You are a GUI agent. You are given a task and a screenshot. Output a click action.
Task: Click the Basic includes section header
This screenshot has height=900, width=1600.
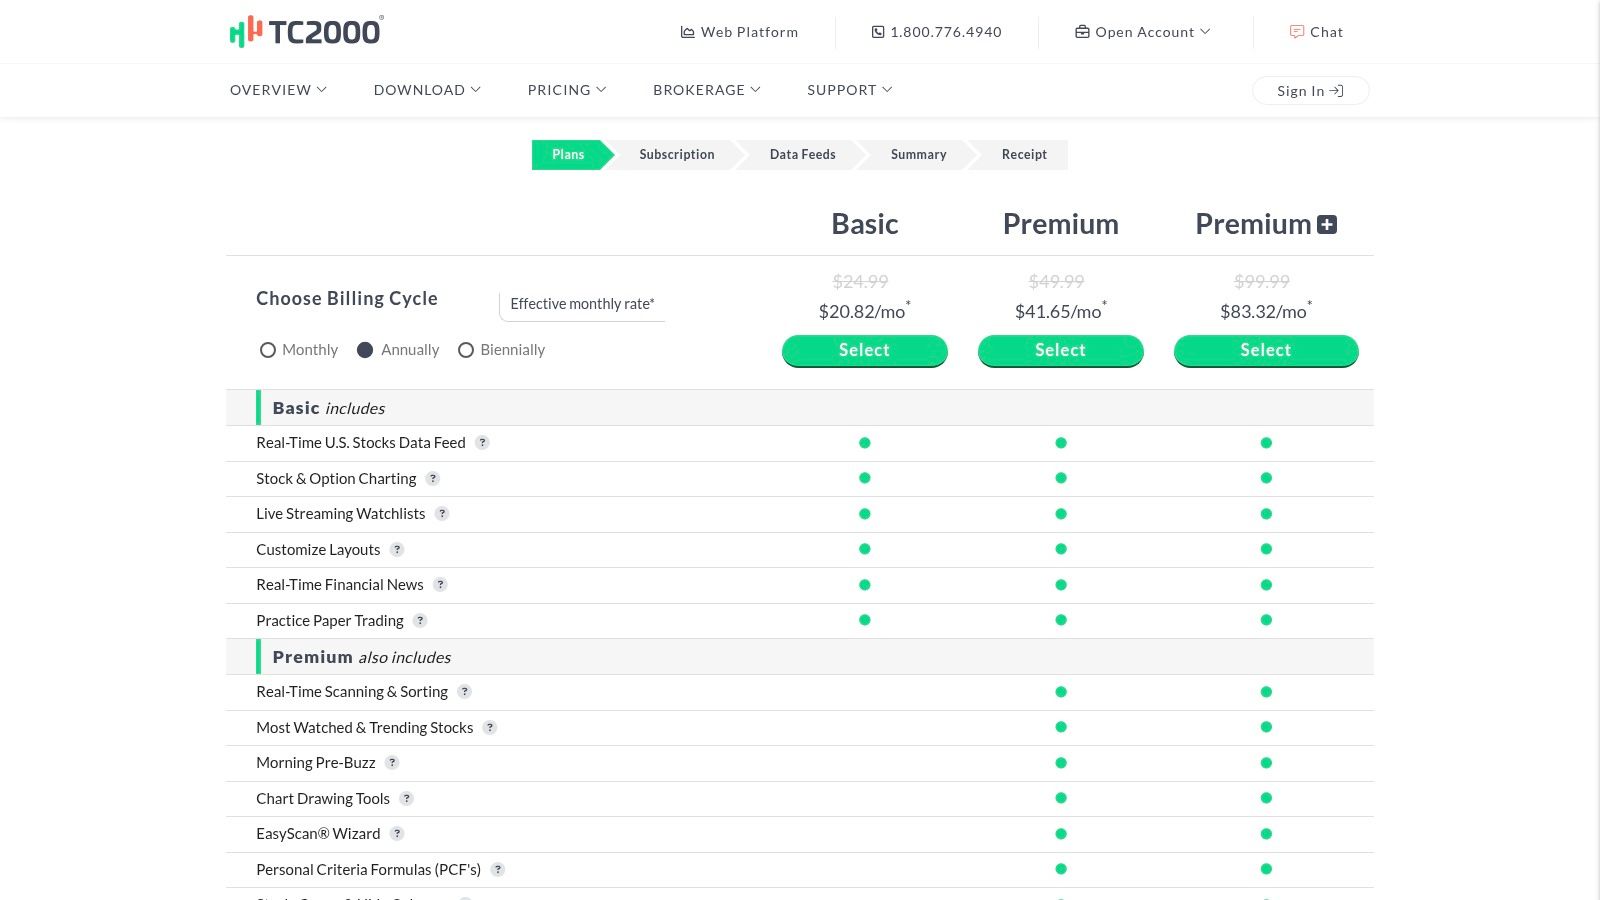(x=800, y=408)
